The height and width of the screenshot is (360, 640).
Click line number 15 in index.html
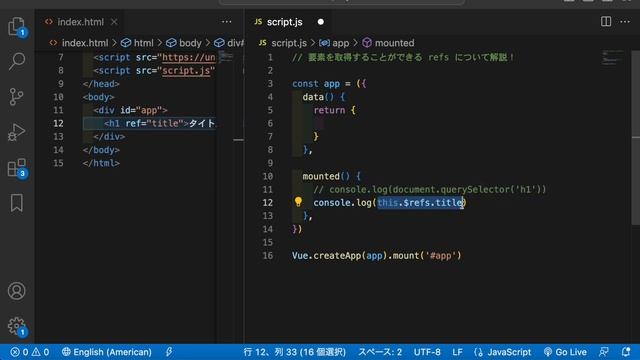pos(58,163)
